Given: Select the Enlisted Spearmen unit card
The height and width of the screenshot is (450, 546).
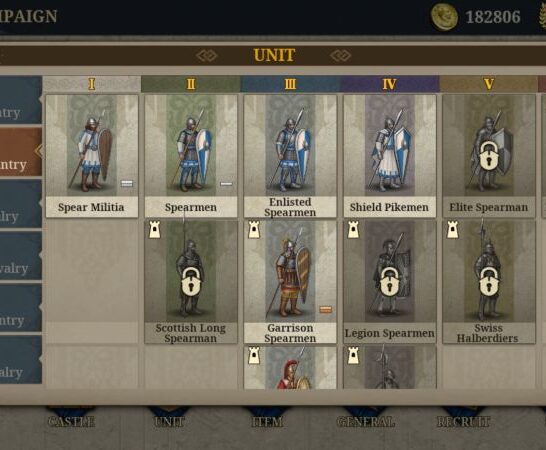Looking at the screenshot, I should 290,156.
